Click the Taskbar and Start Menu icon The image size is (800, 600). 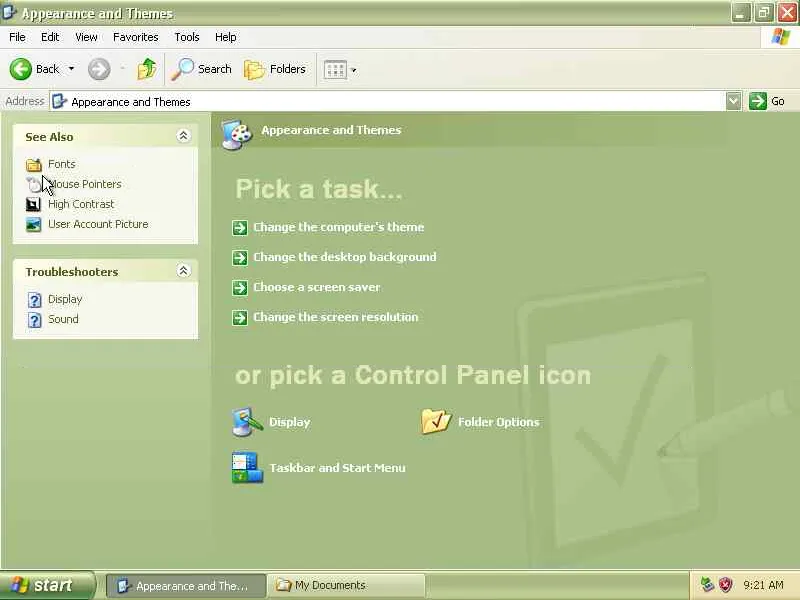click(x=247, y=467)
